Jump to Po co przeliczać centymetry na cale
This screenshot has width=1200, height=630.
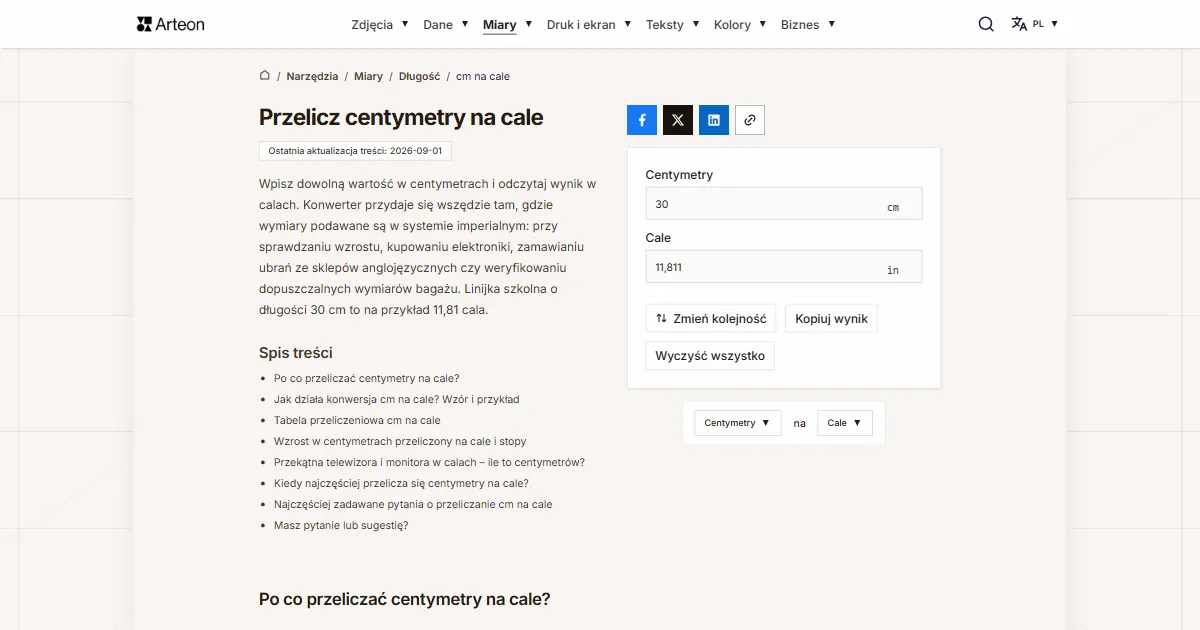[367, 378]
